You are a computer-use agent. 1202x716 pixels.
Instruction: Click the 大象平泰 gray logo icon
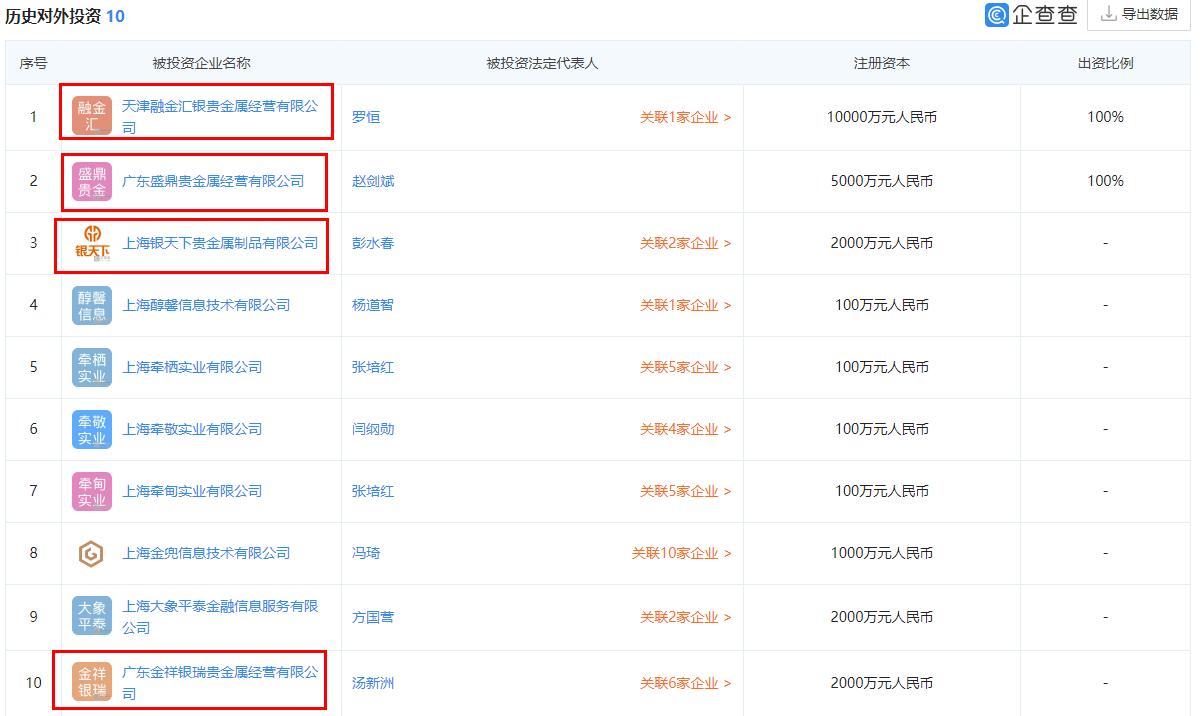(90, 617)
